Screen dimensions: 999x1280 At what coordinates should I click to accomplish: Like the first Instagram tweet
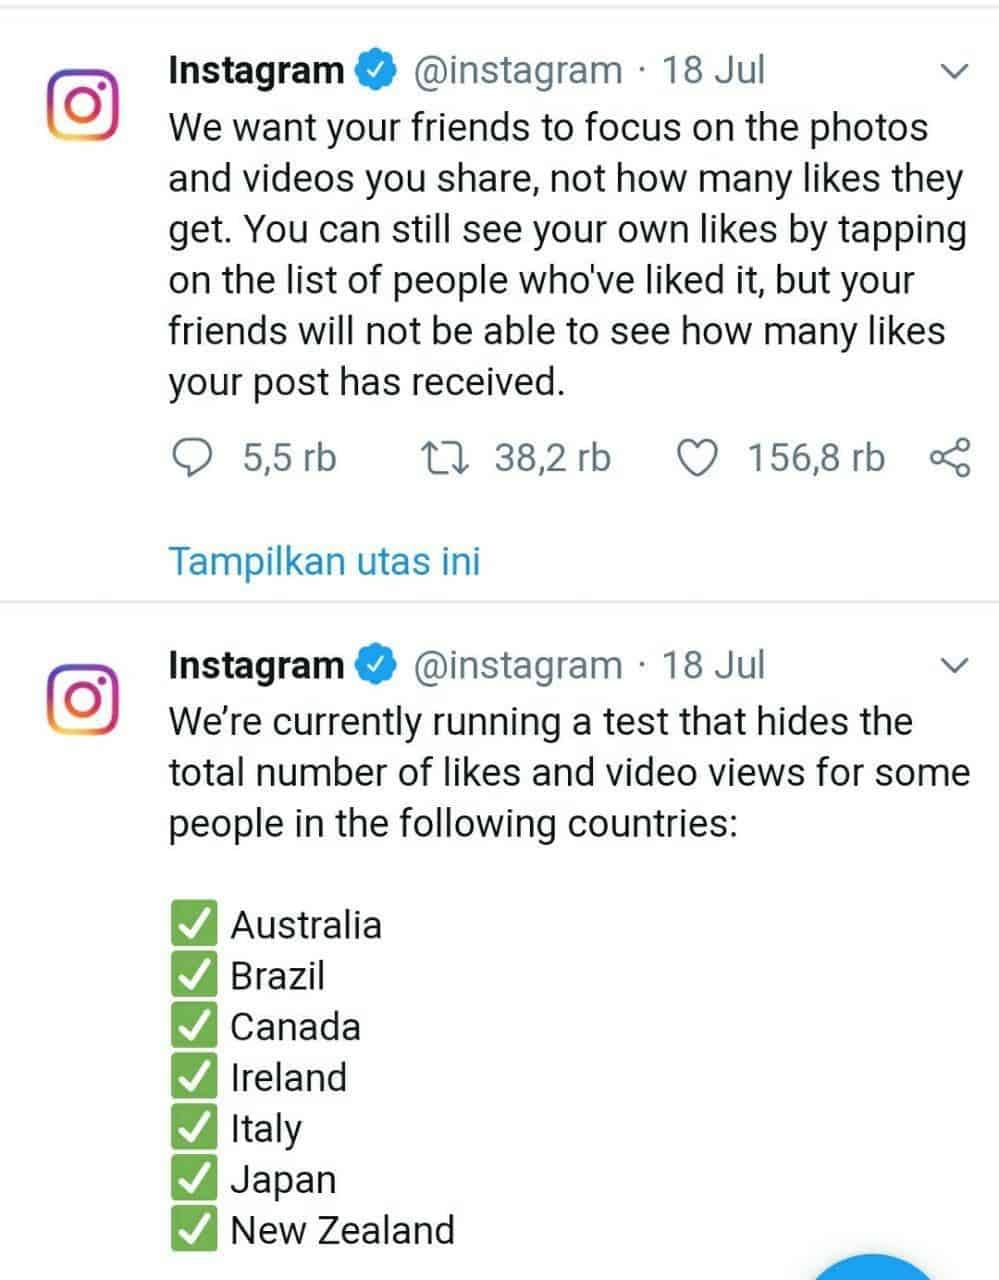click(x=700, y=458)
